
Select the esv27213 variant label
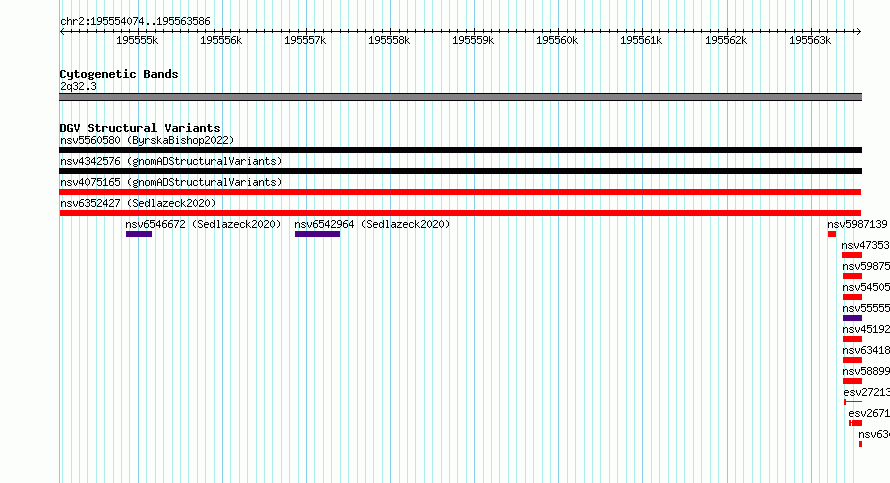point(867,392)
